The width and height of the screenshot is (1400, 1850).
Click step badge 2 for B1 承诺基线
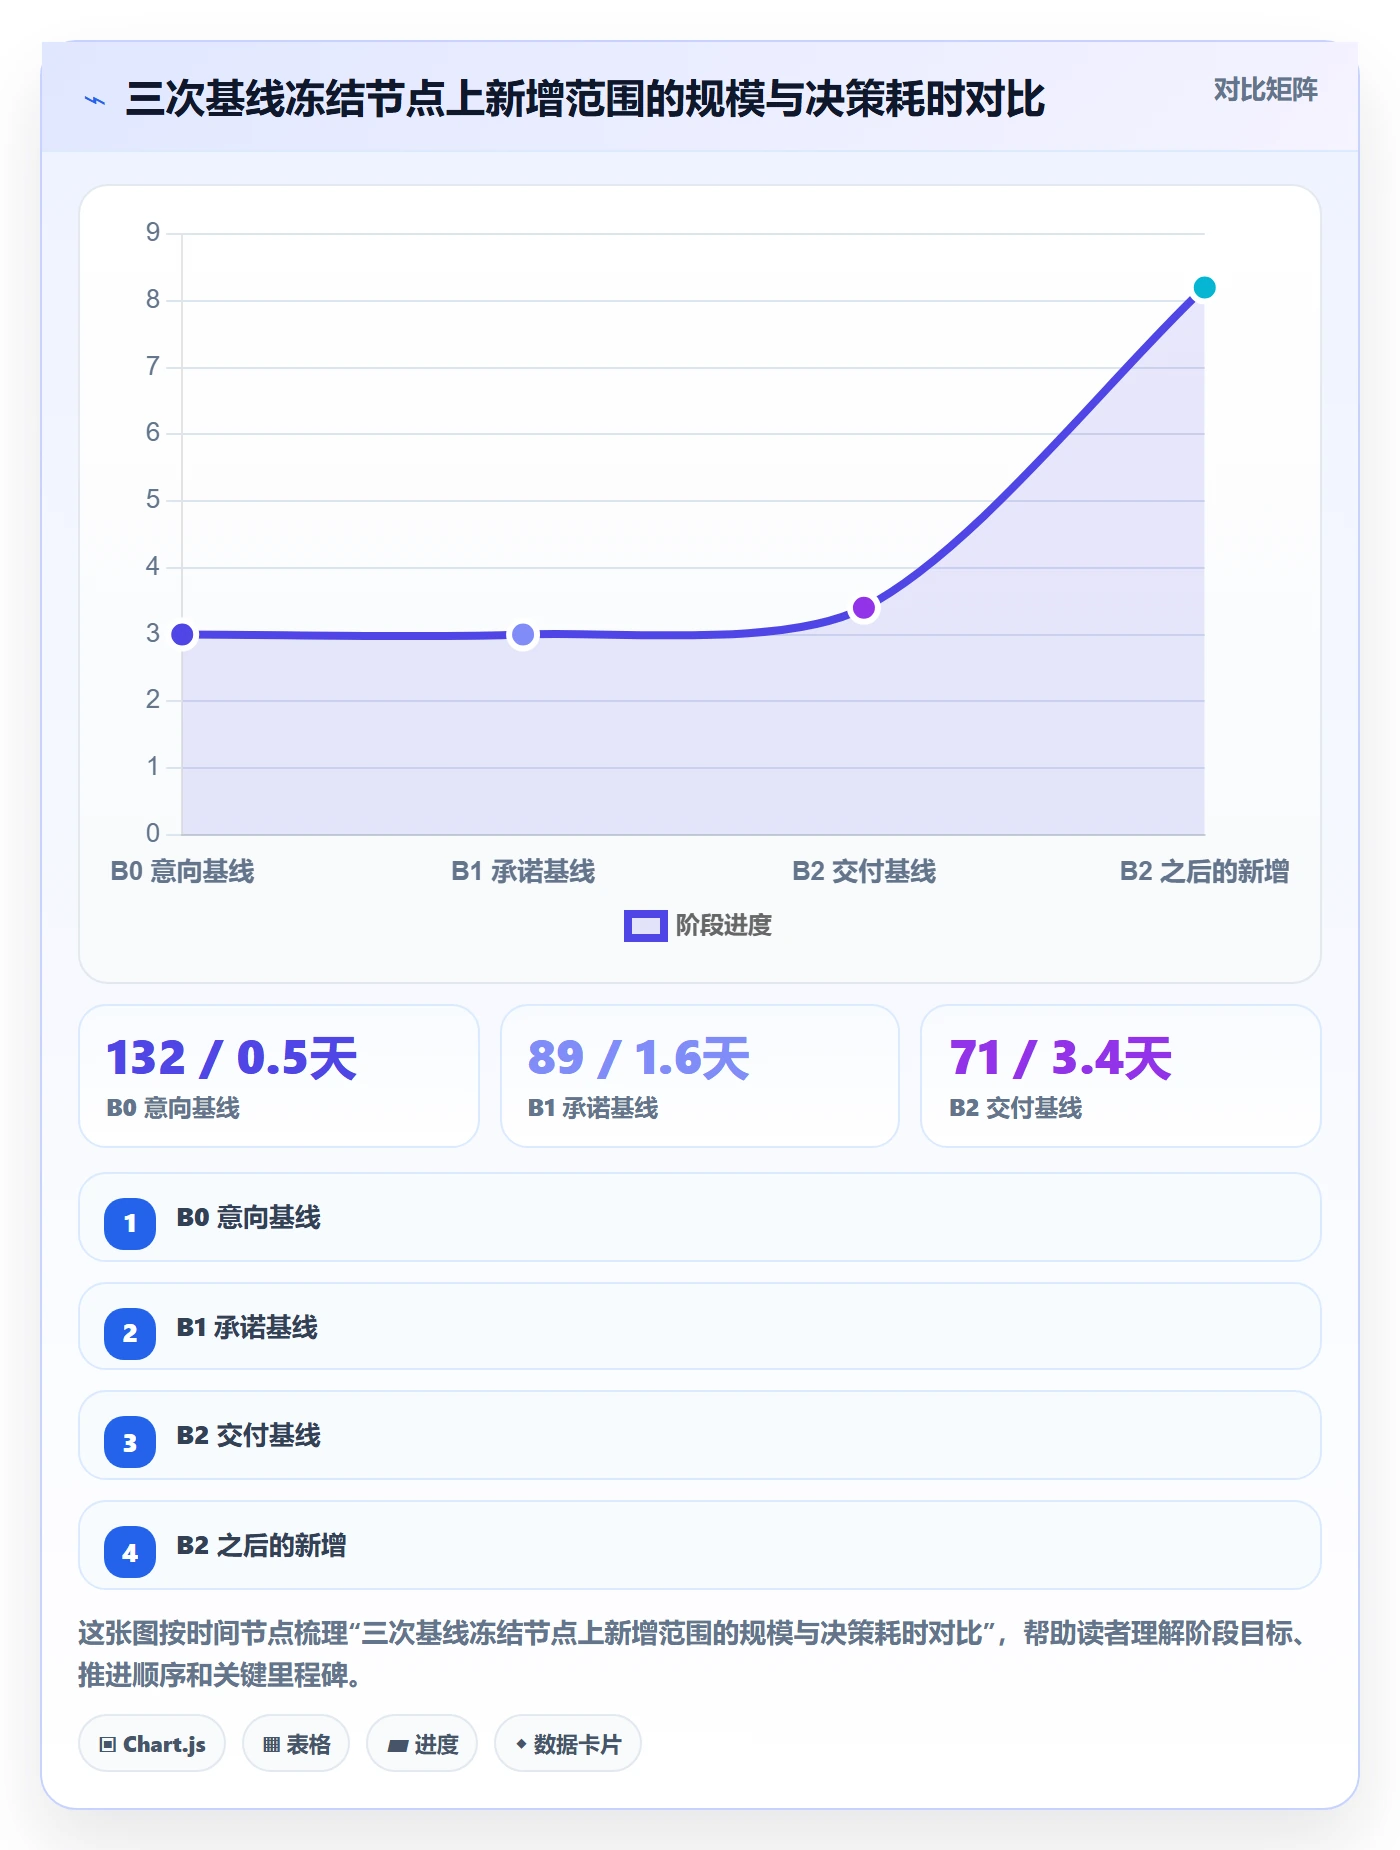pos(130,1333)
